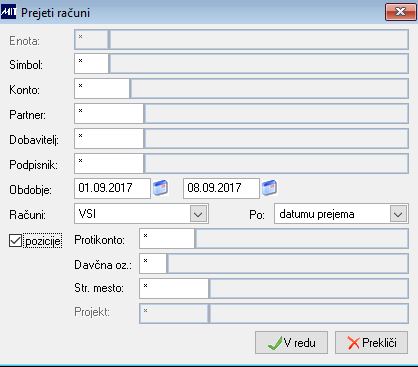This screenshot has height=367, width=418.
Task: Expand the Po datumu prejema dropdown arrow
Action: pos(398,214)
